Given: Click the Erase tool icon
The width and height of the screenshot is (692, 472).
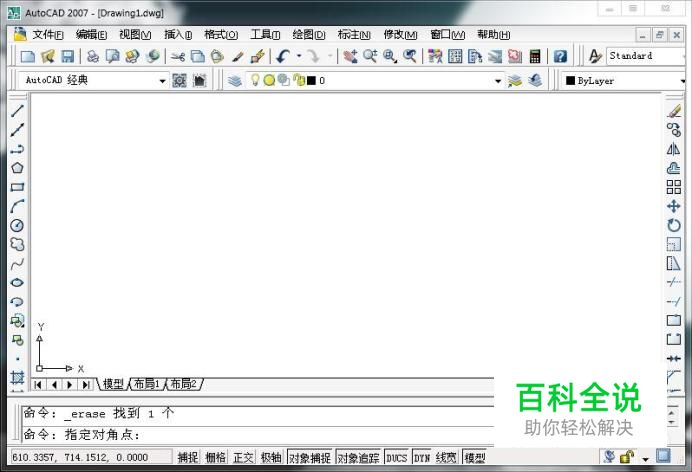Looking at the screenshot, I should pos(673,111).
